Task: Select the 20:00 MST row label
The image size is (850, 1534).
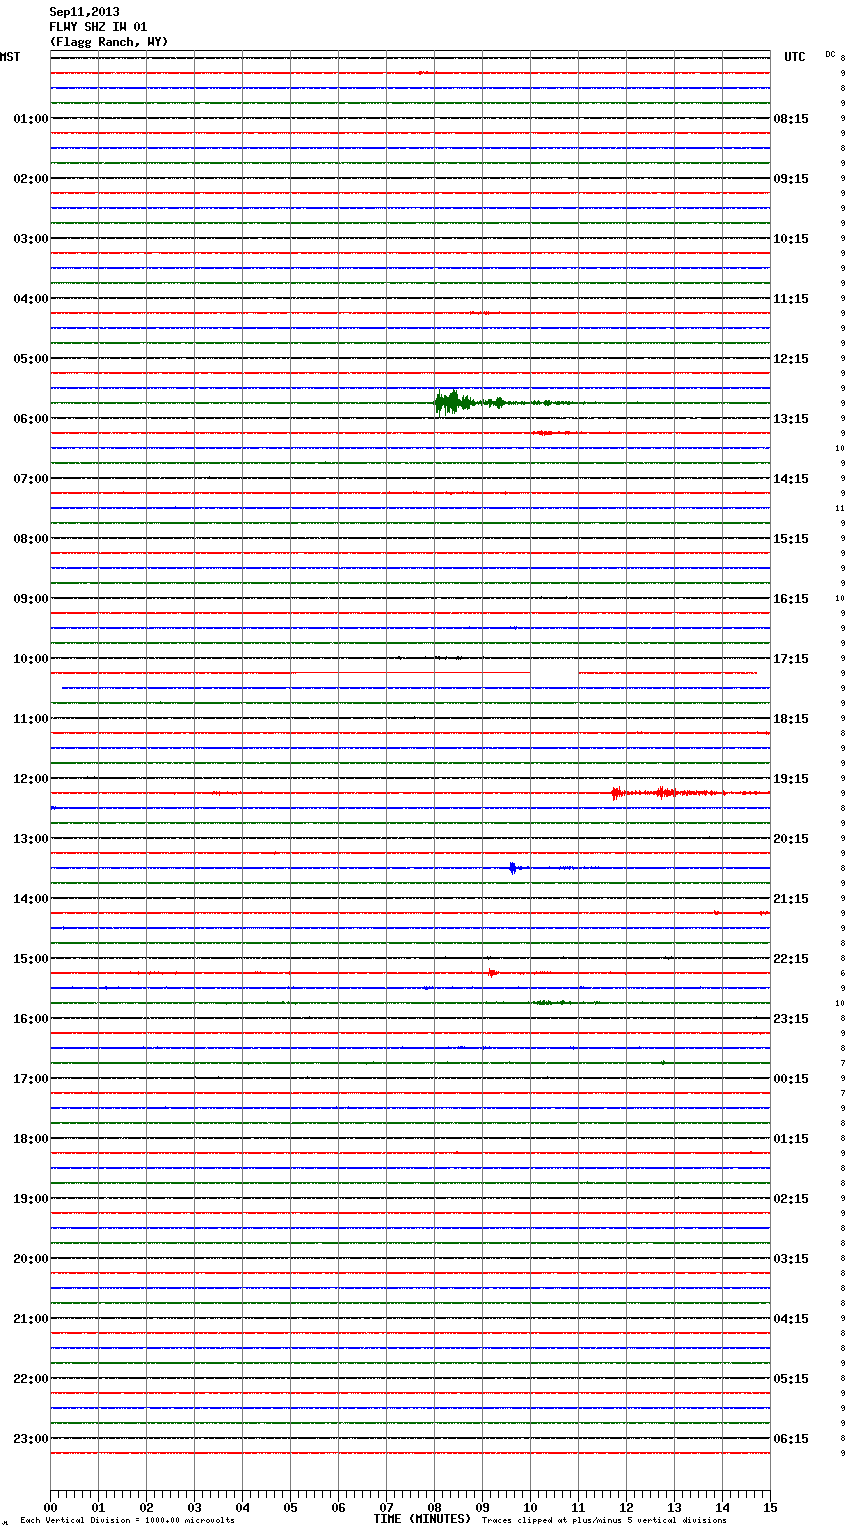Action: tap(31, 1259)
